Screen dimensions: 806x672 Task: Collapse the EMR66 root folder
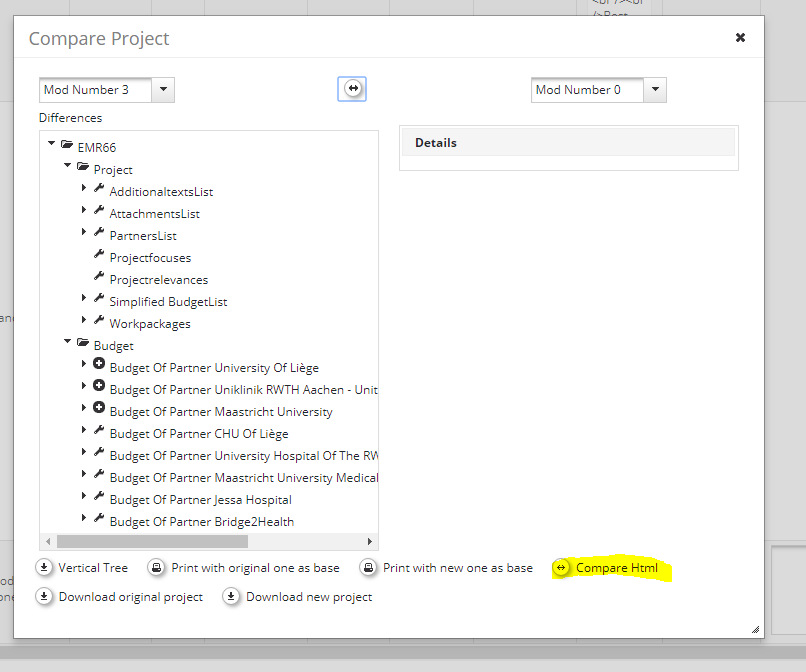point(52,145)
